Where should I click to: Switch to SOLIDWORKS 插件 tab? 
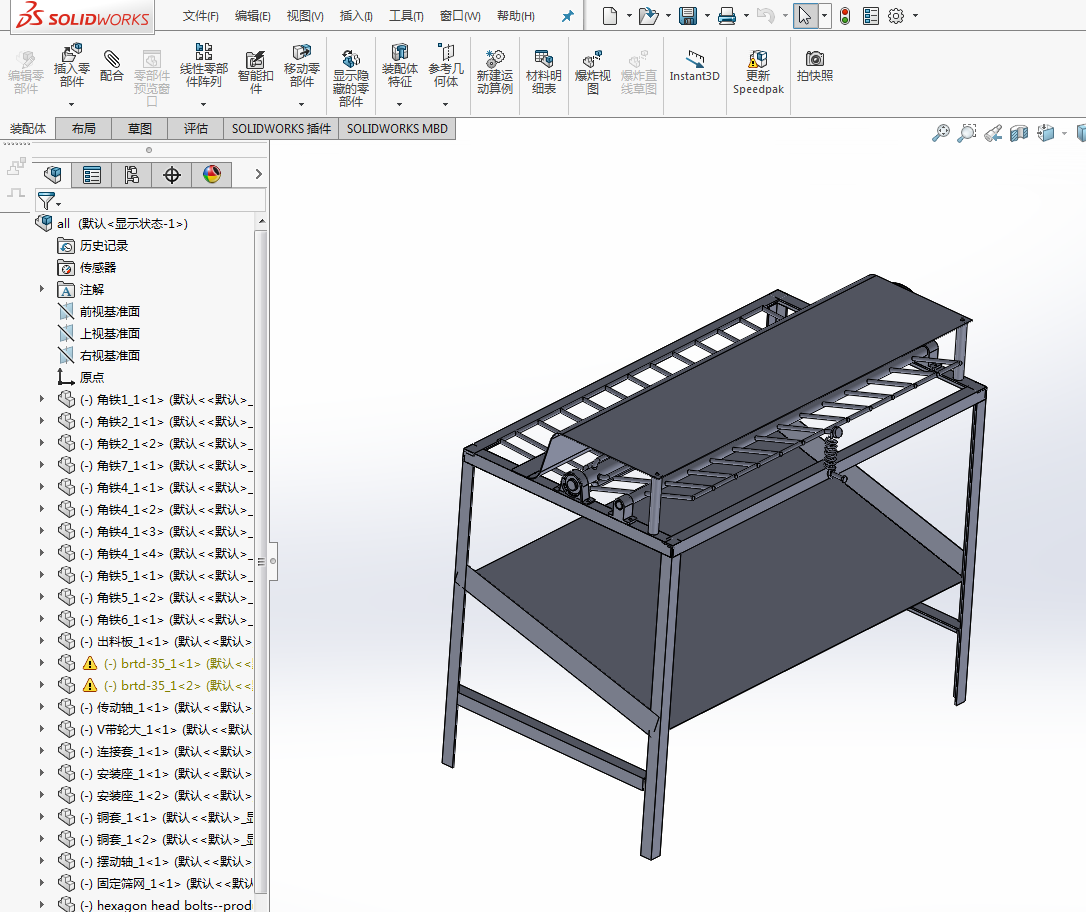point(281,129)
